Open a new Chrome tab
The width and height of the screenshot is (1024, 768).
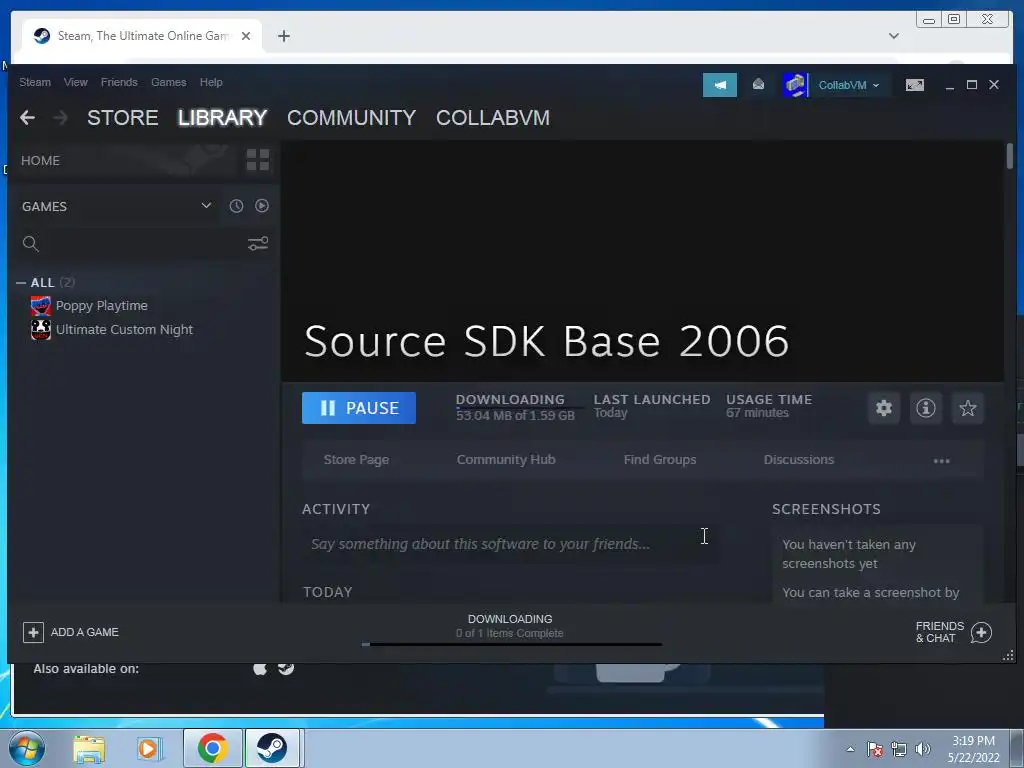coord(283,36)
